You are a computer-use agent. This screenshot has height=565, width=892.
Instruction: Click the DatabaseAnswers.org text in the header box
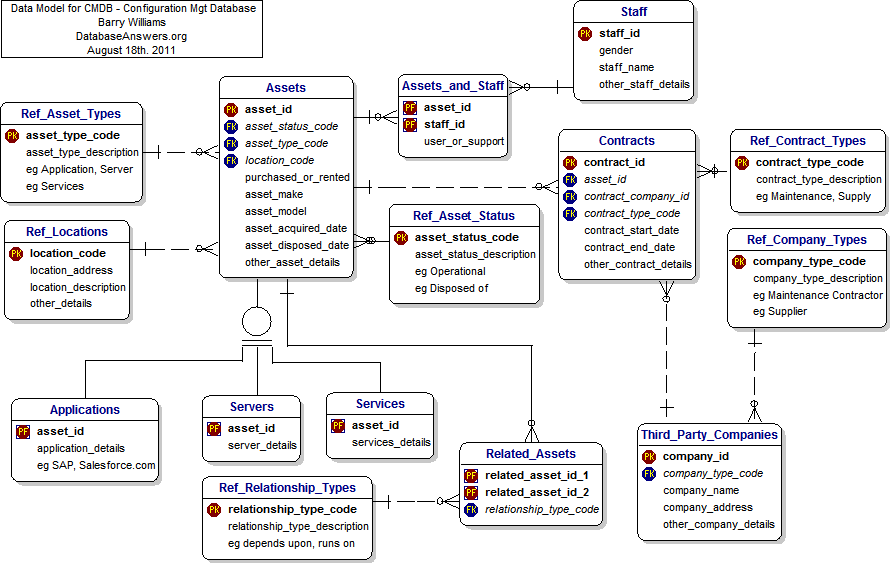[131, 36]
